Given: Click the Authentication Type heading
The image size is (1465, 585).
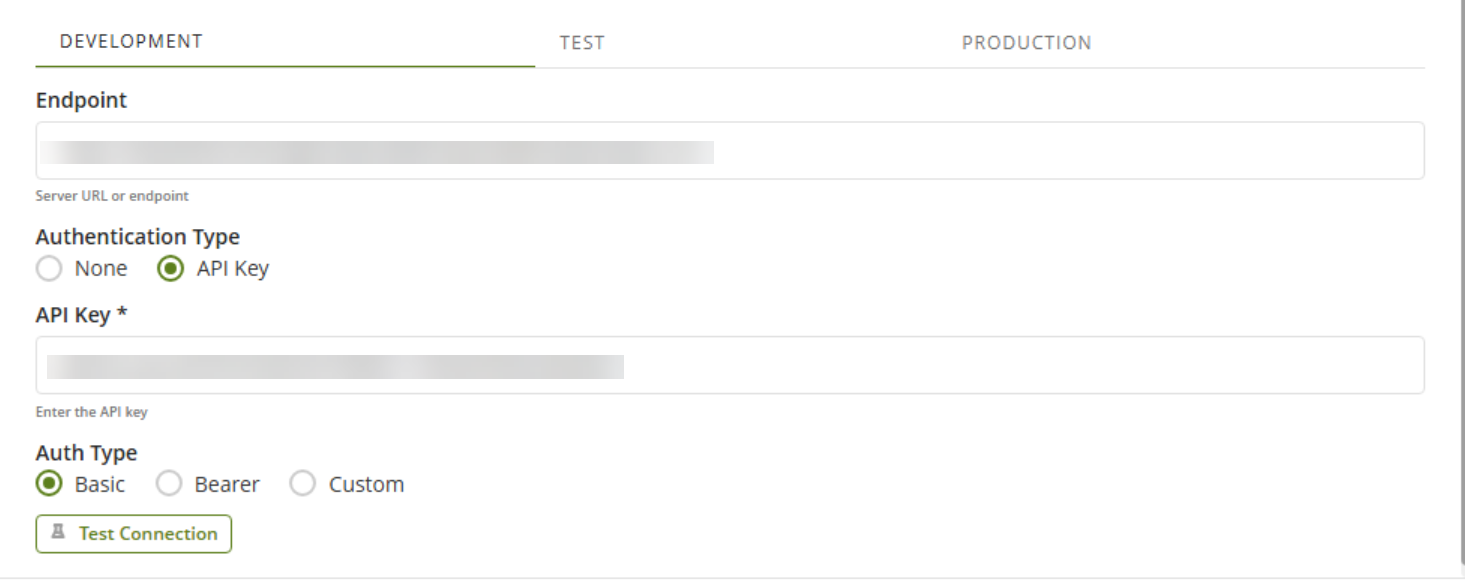Looking at the screenshot, I should [x=137, y=237].
